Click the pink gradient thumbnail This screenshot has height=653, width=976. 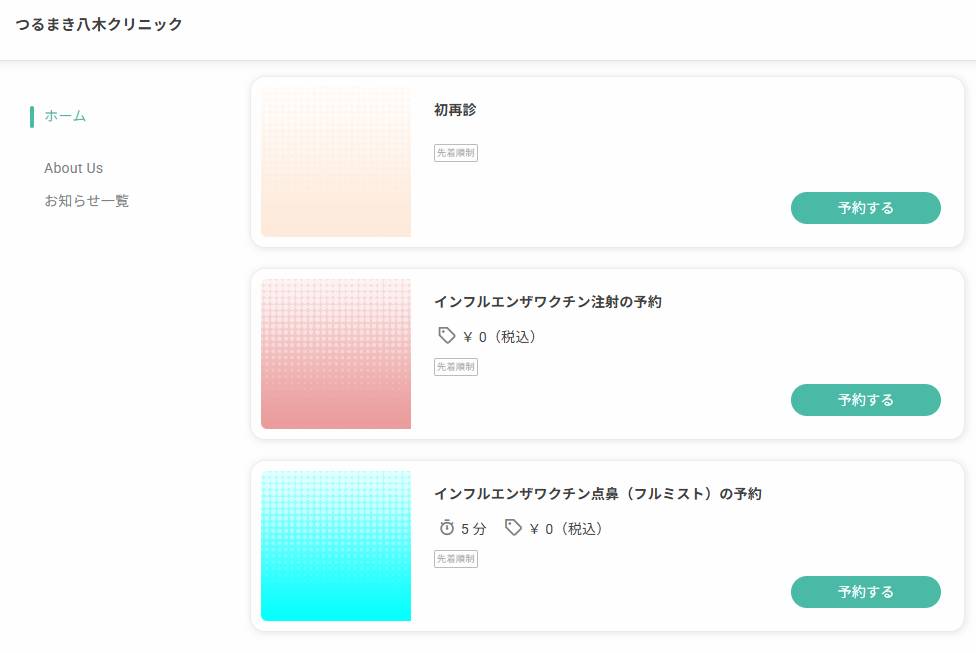tap(336, 354)
